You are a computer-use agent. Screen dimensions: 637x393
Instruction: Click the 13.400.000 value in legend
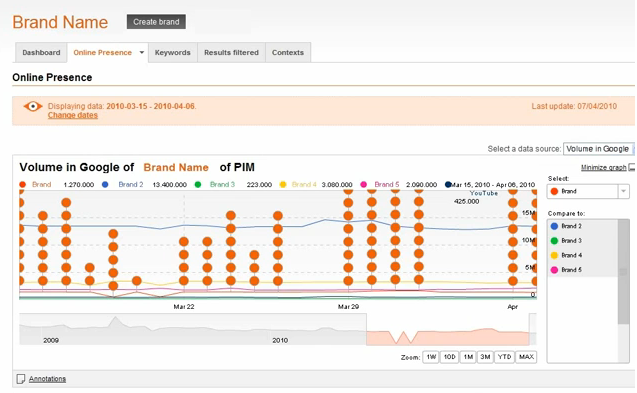coord(169,185)
